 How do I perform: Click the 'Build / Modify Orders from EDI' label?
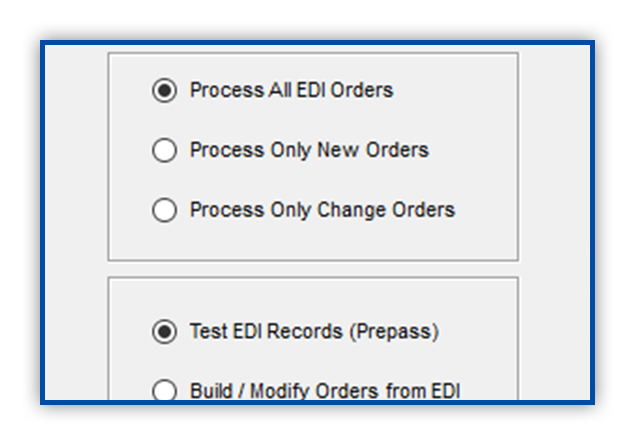(325, 391)
